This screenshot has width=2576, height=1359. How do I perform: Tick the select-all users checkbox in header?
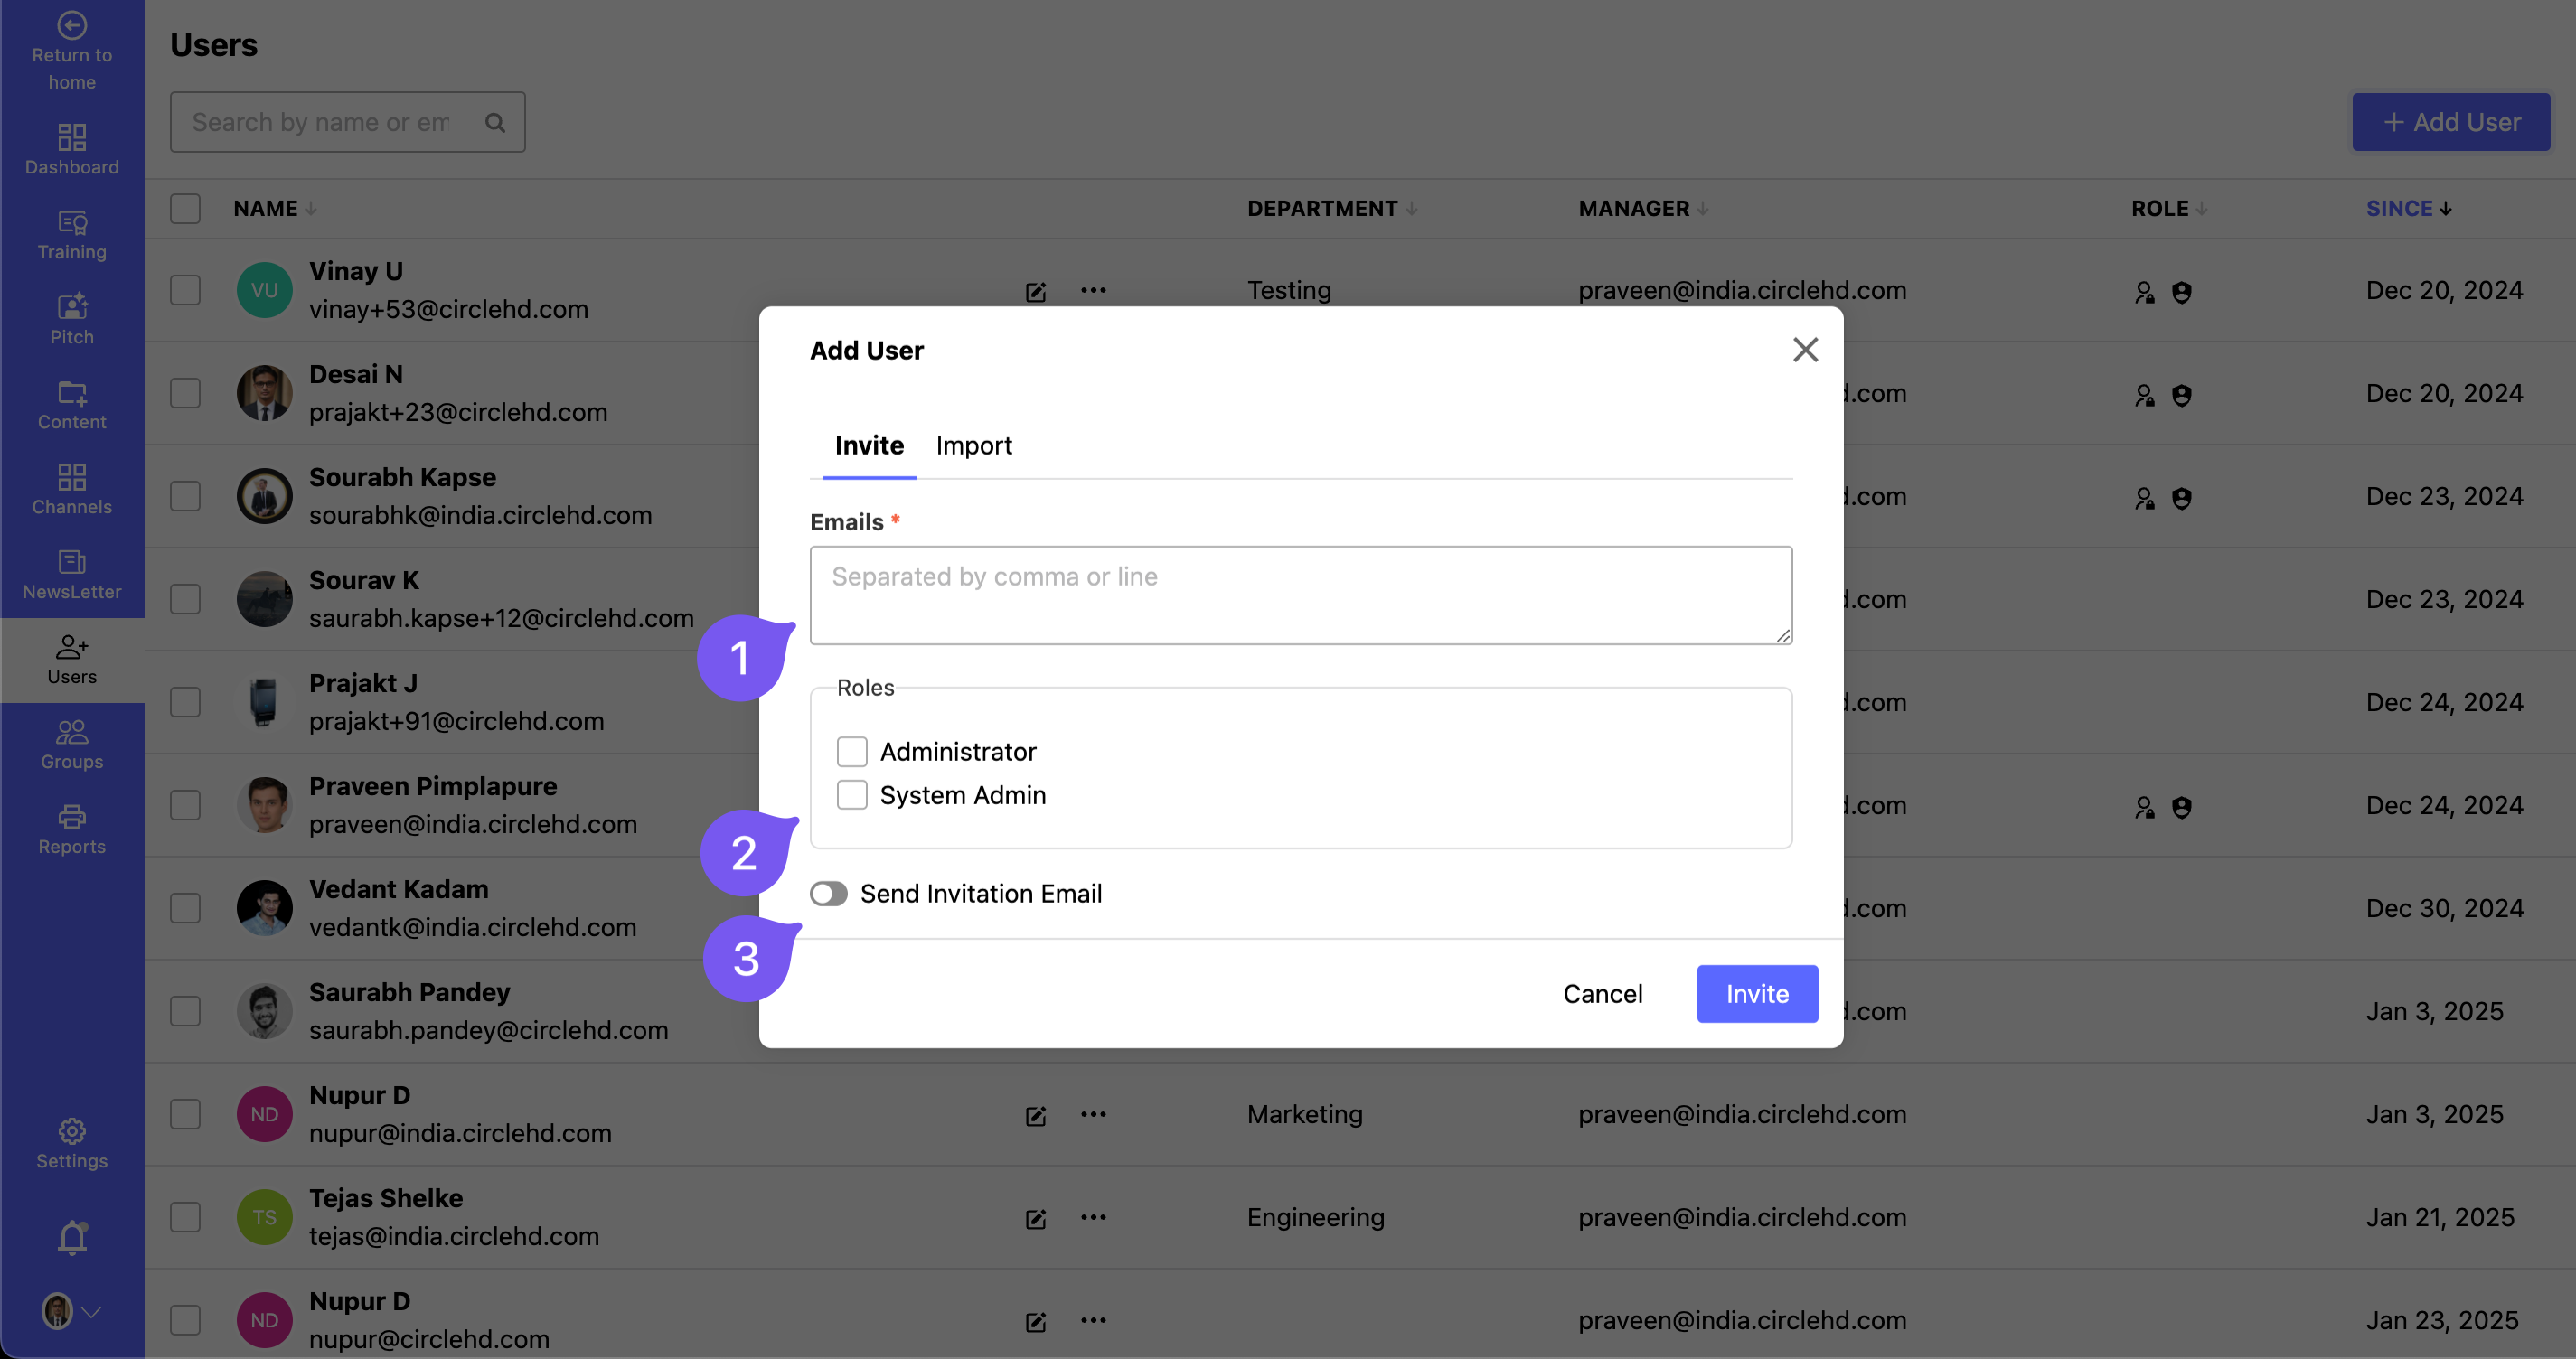185,208
